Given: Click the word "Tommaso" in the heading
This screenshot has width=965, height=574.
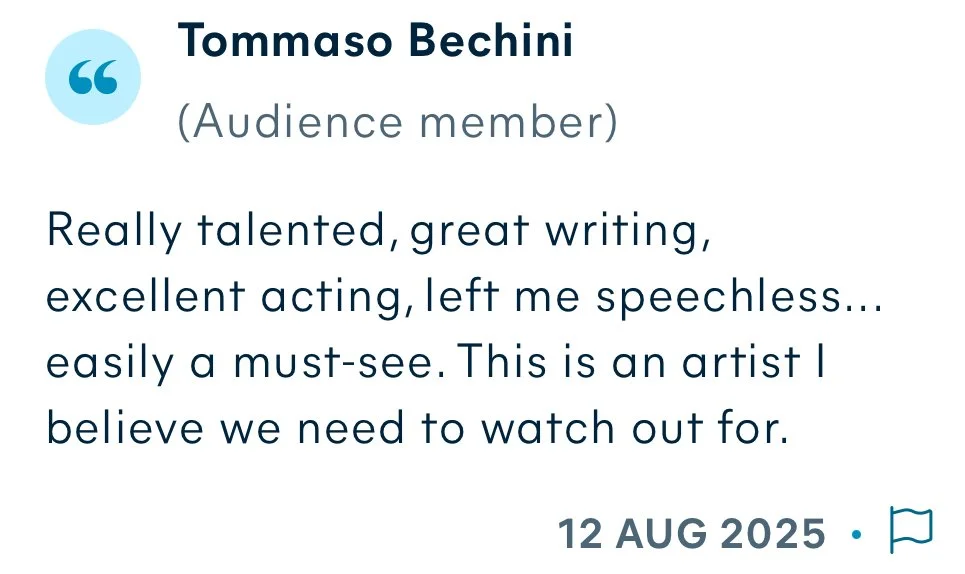Looking at the screenshot, I should 285,41.
